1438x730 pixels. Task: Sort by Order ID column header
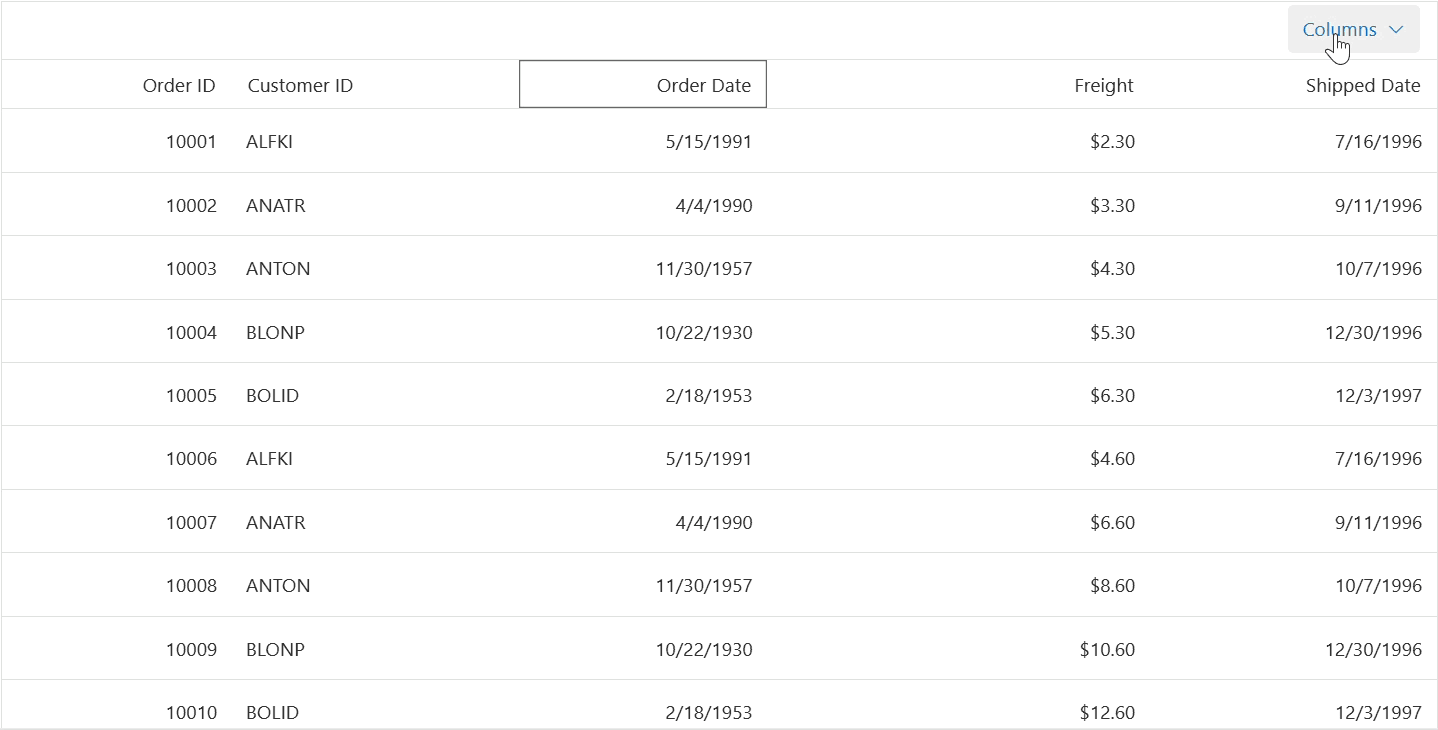pos(179,85)
